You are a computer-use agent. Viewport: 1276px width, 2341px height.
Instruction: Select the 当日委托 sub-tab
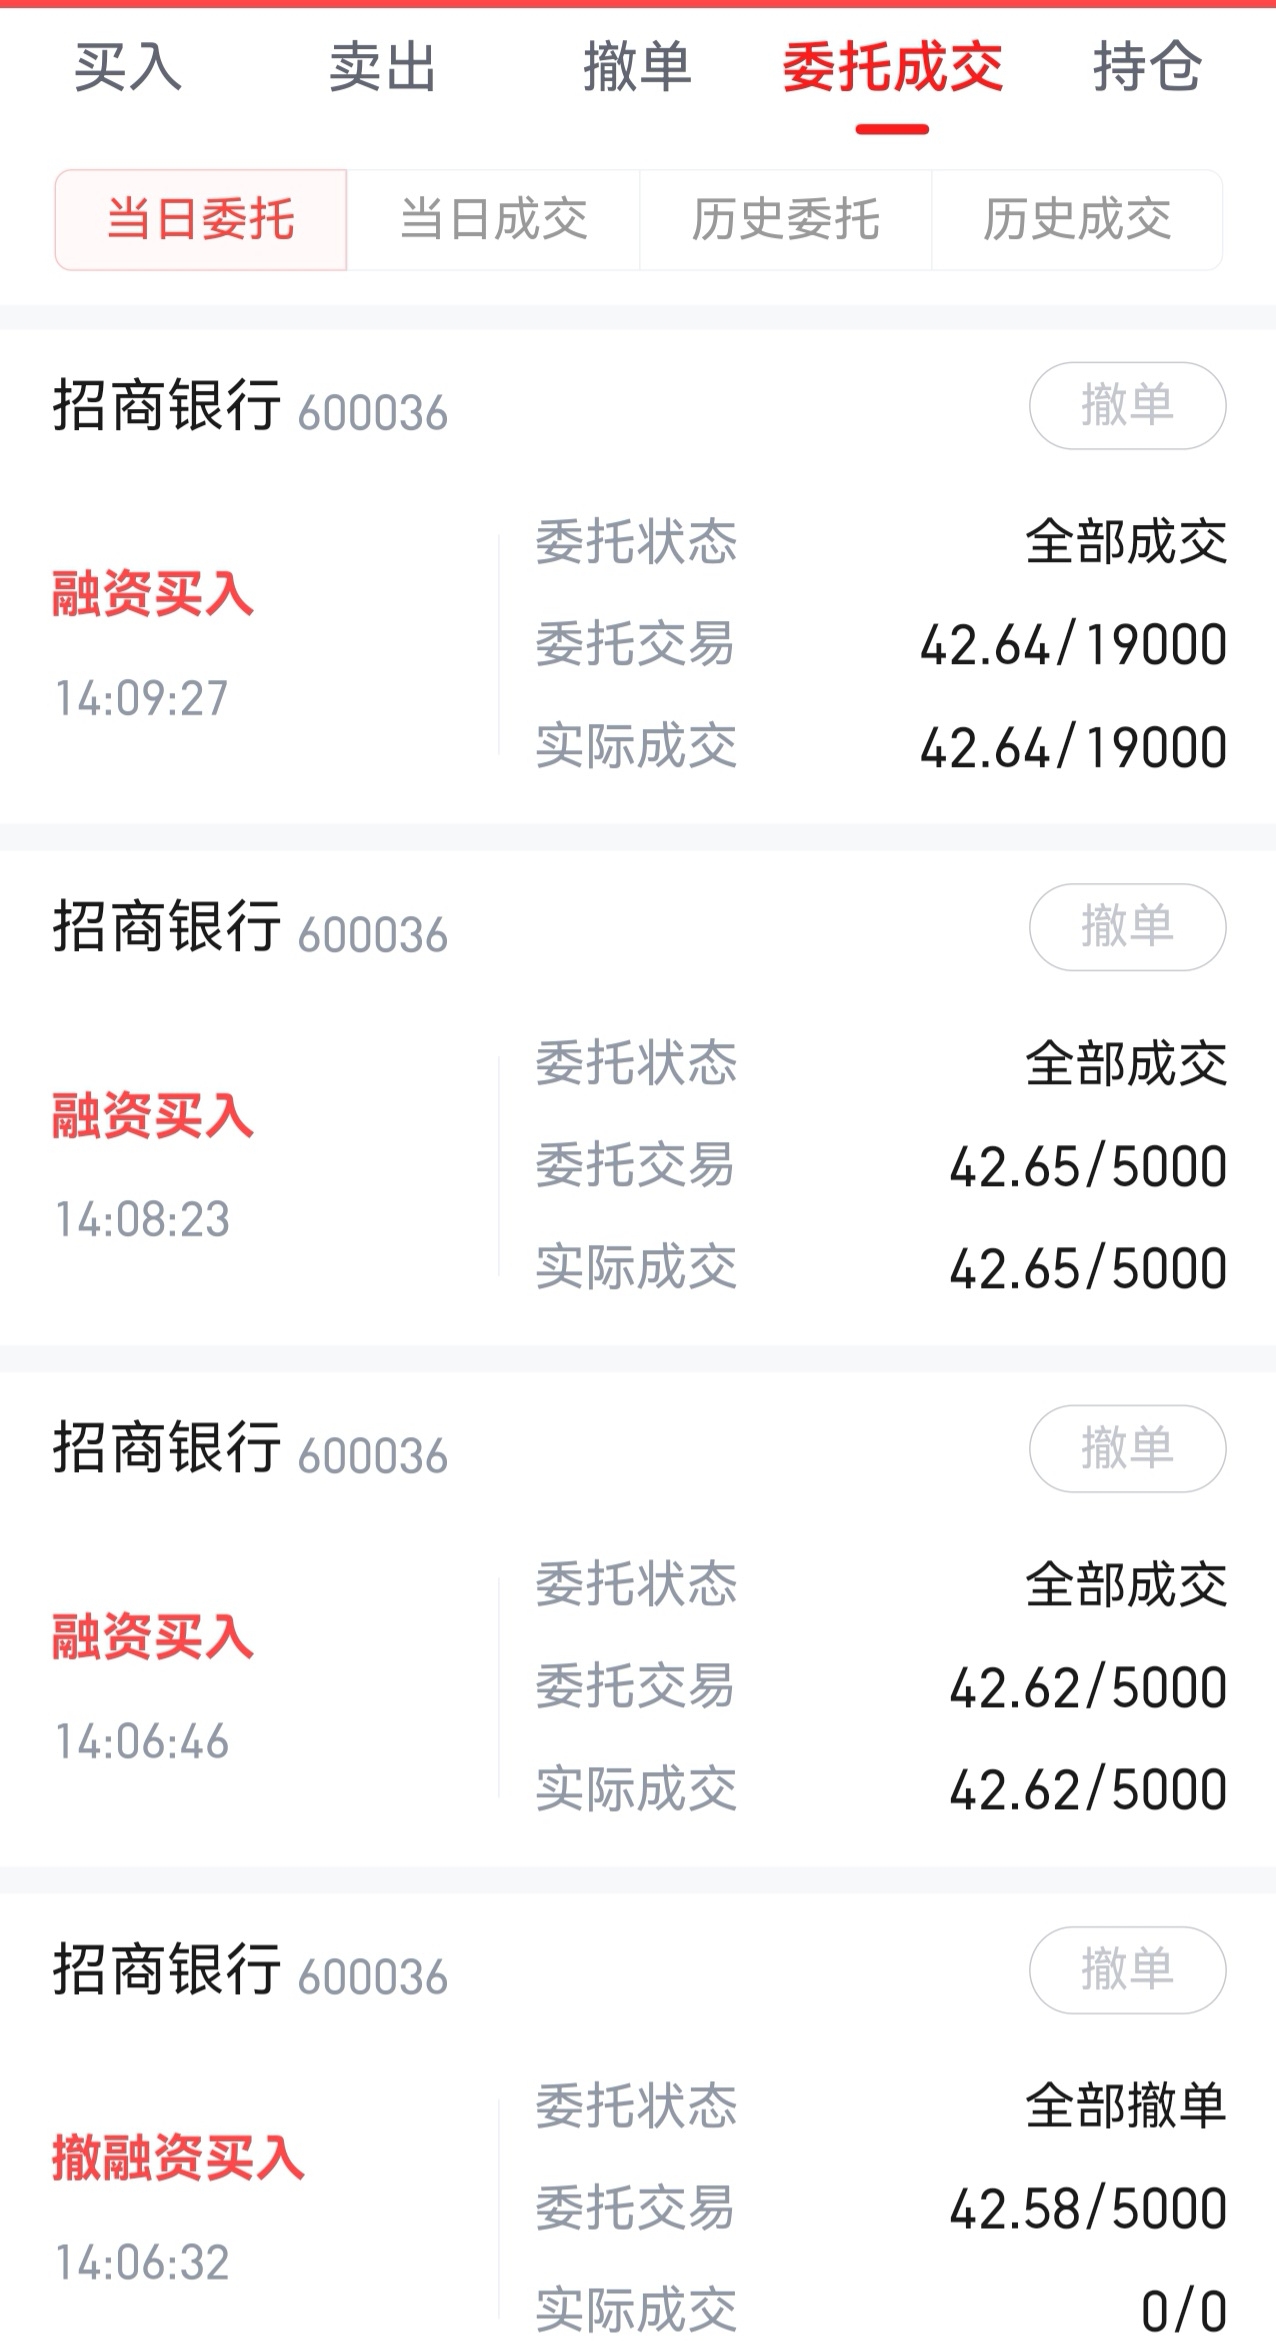201,220
